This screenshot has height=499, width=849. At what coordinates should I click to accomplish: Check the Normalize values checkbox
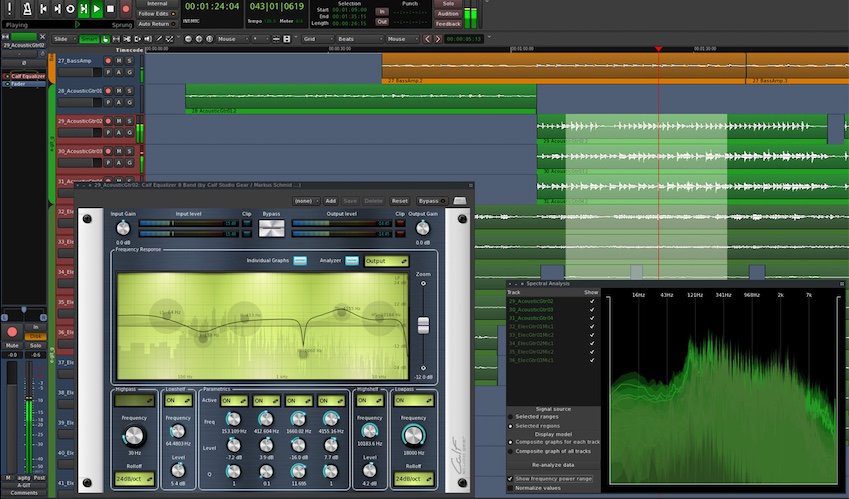pos(510,488)
